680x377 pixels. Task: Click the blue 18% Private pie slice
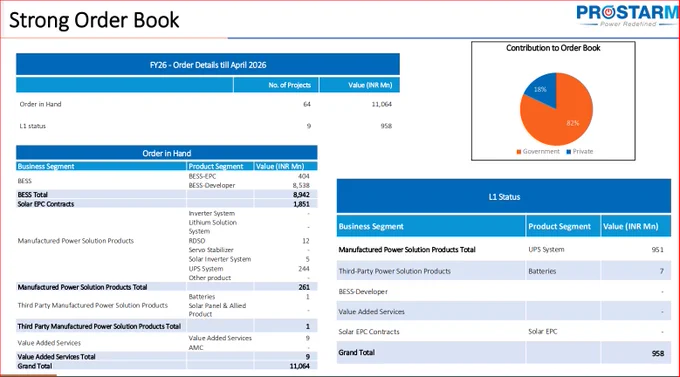(542, 89)
